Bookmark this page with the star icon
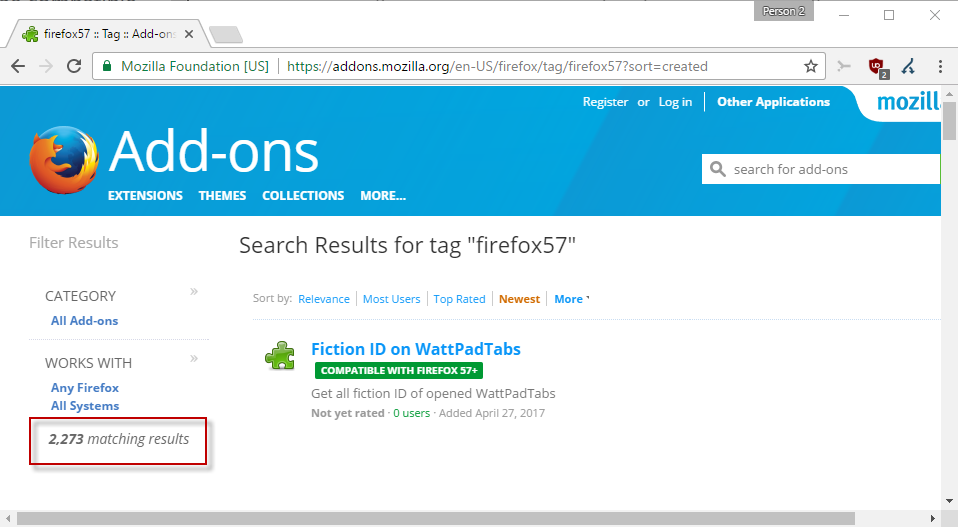Image resolution: width=958 pixels, height=527 pixels. [811, 66]
